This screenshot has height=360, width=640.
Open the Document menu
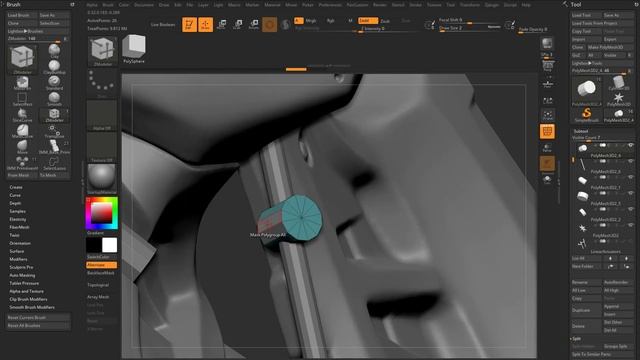tap(144, 5)
